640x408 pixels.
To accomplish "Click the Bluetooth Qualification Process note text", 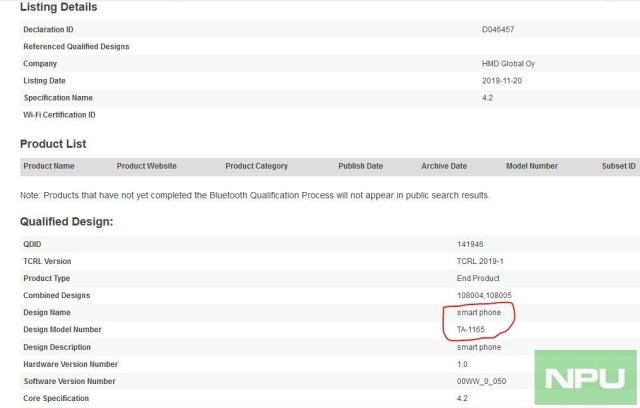I will coord(255,195).
